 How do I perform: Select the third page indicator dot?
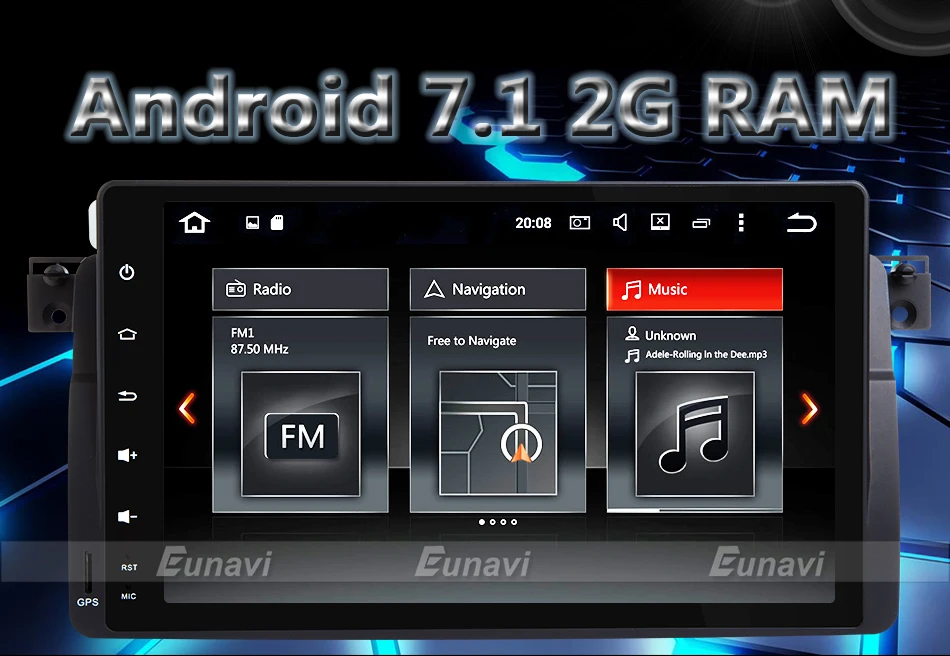point(503,522)
